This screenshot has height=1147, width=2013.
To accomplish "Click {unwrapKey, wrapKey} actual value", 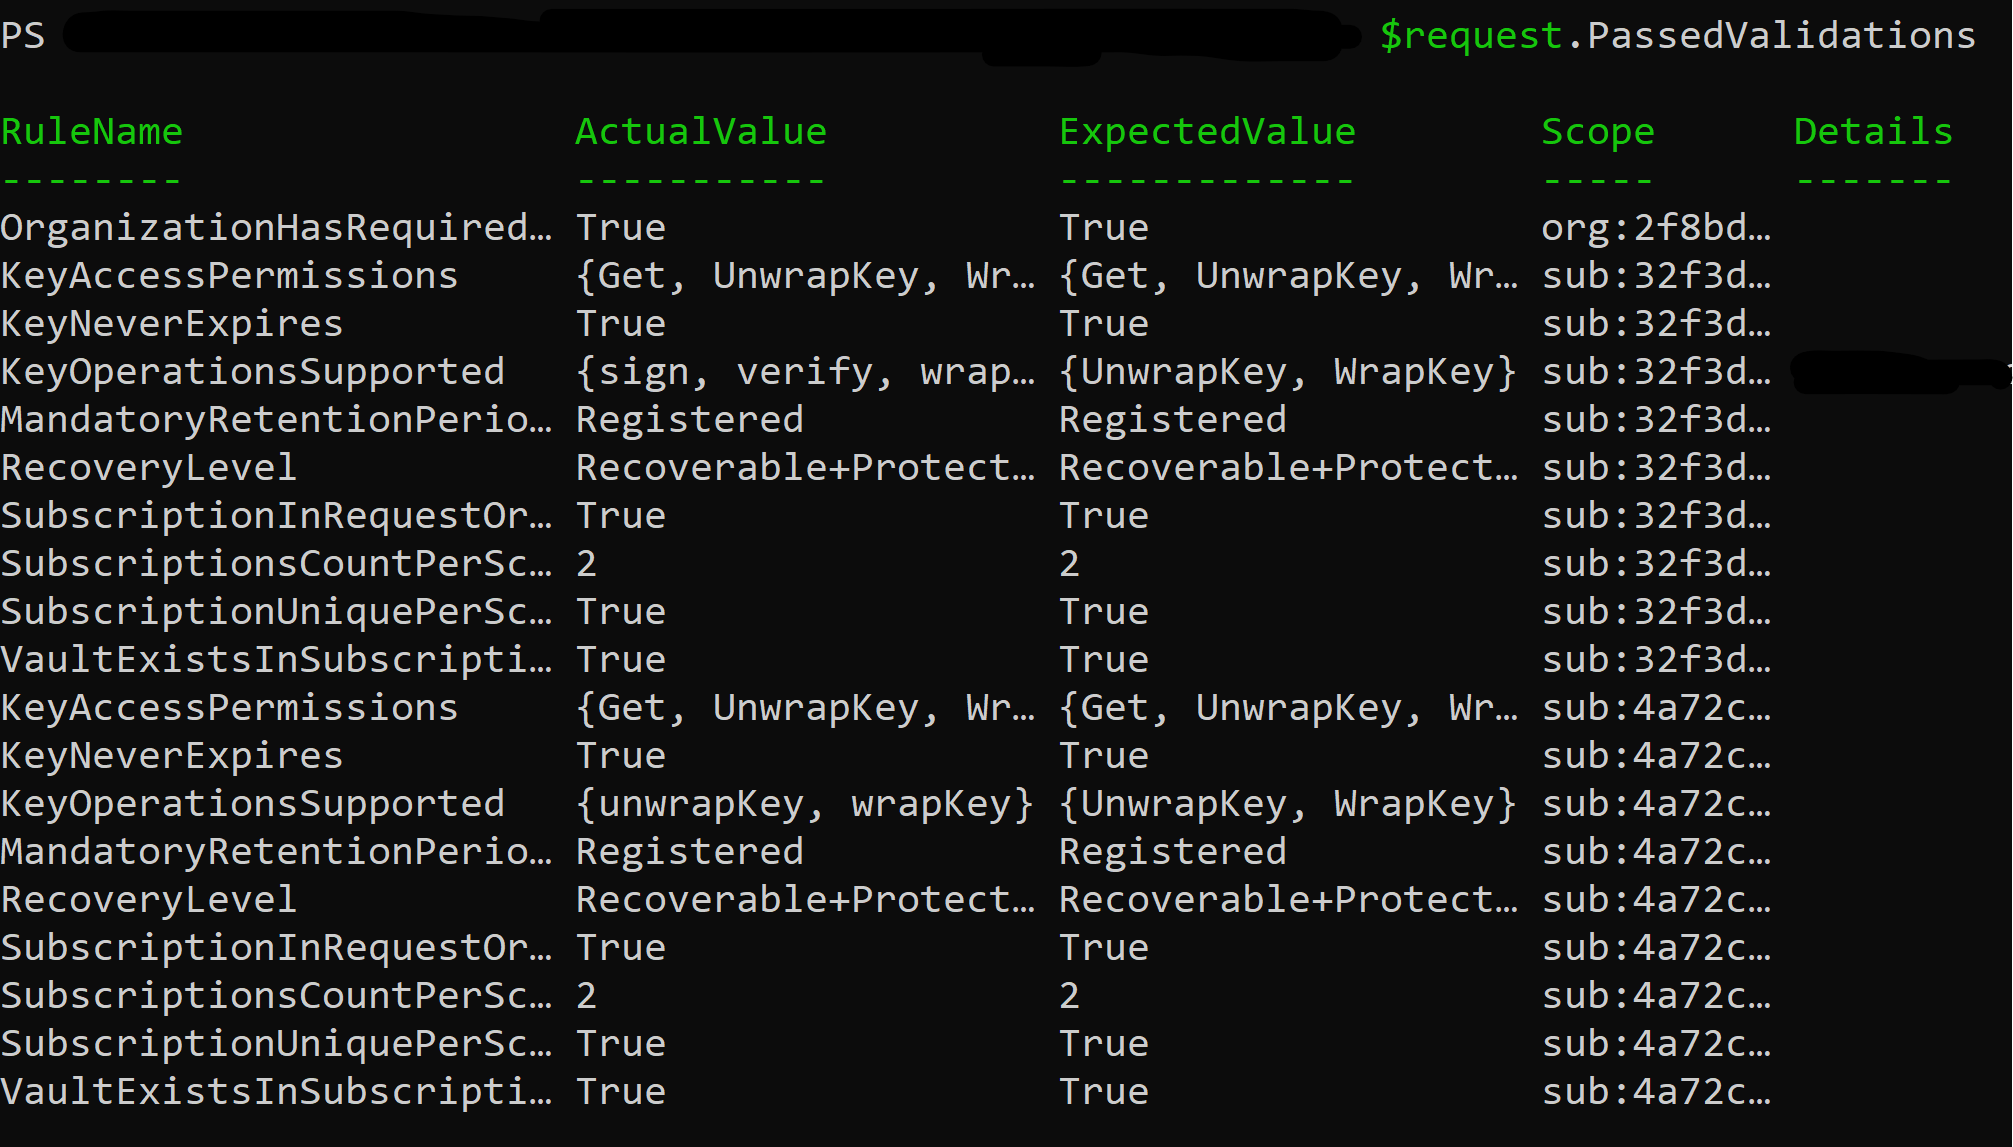I will tap(805, 803).
